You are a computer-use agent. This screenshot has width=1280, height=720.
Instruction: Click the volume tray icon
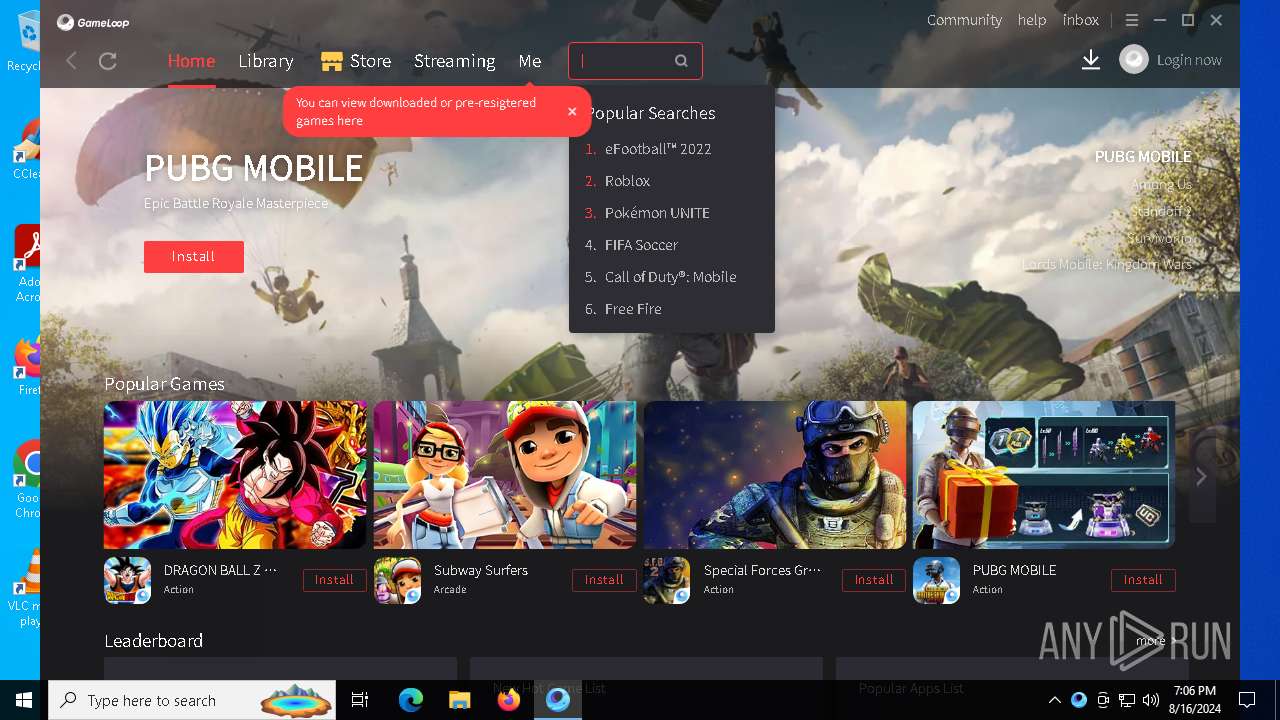click(x=1151, y=700)
